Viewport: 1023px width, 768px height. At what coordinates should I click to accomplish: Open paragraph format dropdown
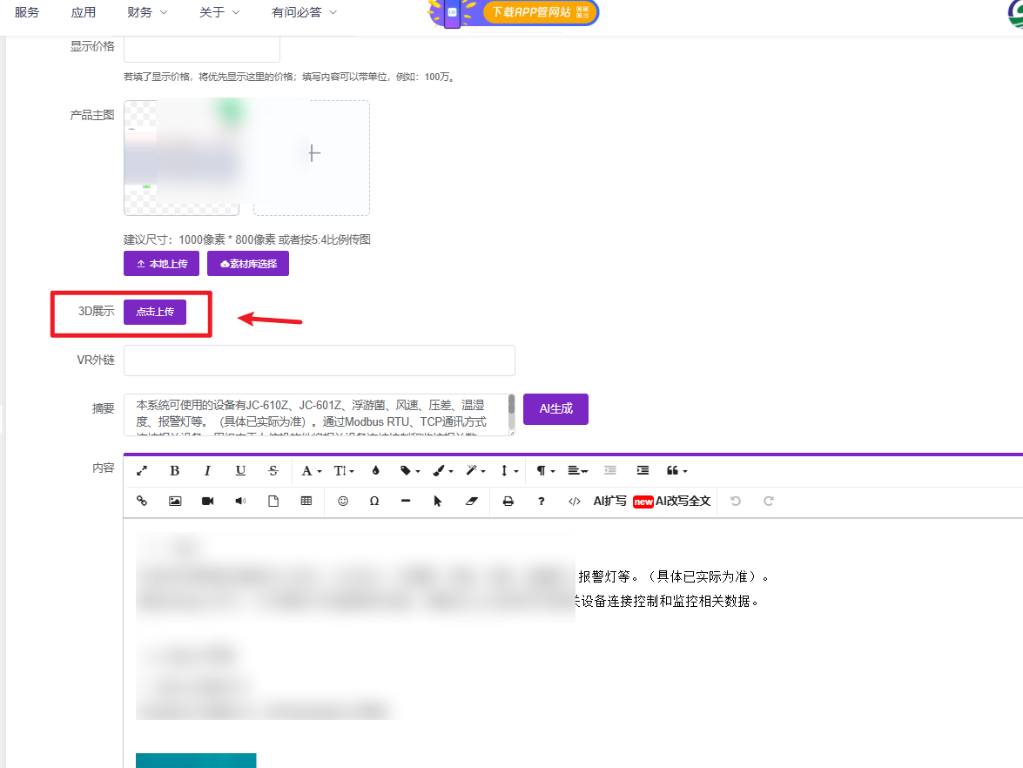[x=545, y=470]
